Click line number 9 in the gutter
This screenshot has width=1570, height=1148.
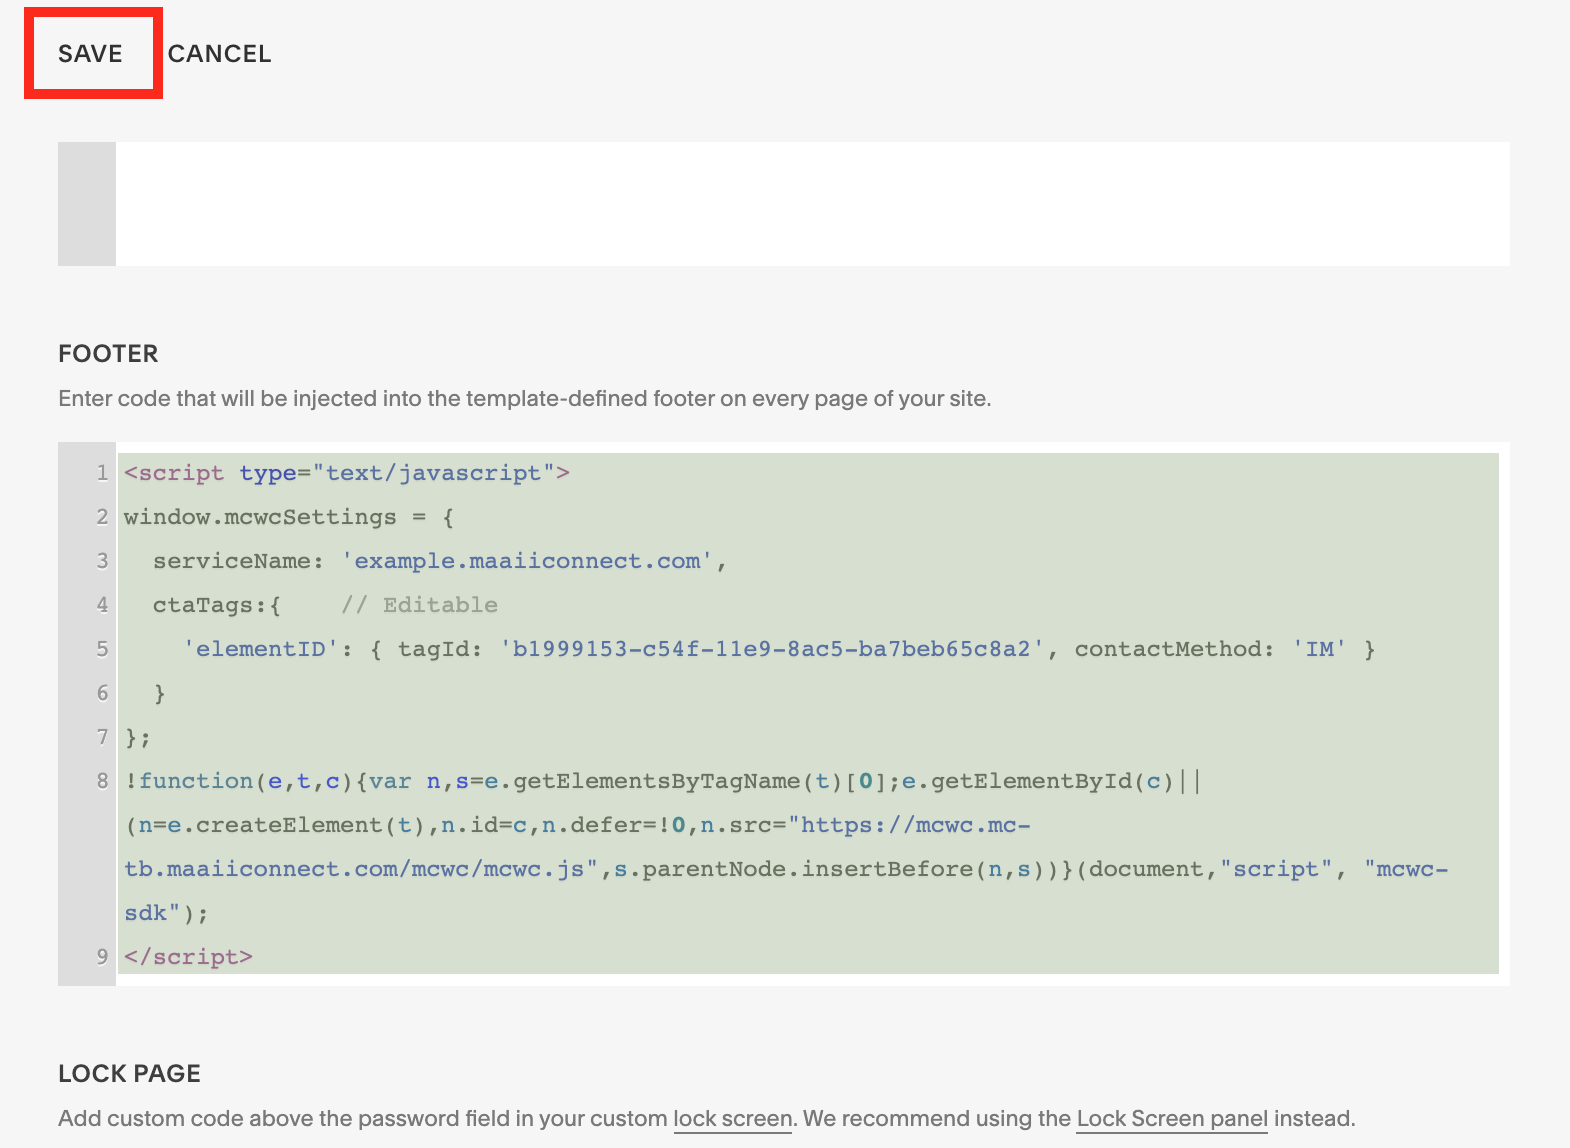[x=102, y=957]
